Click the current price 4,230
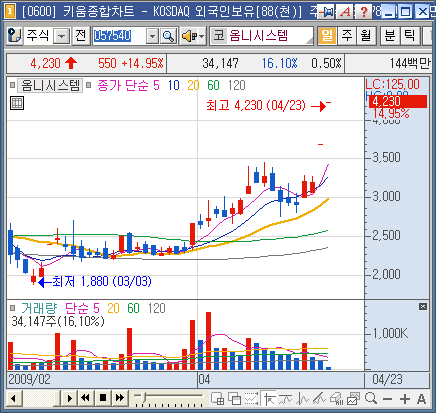This screenshot has width=436, height=413. (x=45, y=63)
